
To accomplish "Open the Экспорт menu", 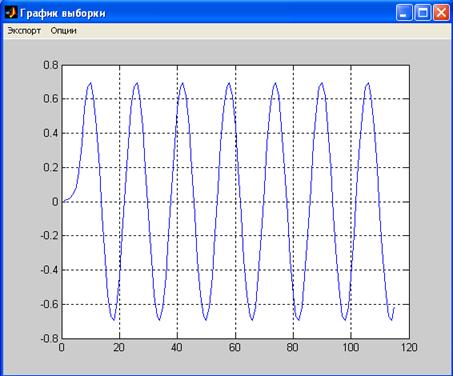I will 24,31.
